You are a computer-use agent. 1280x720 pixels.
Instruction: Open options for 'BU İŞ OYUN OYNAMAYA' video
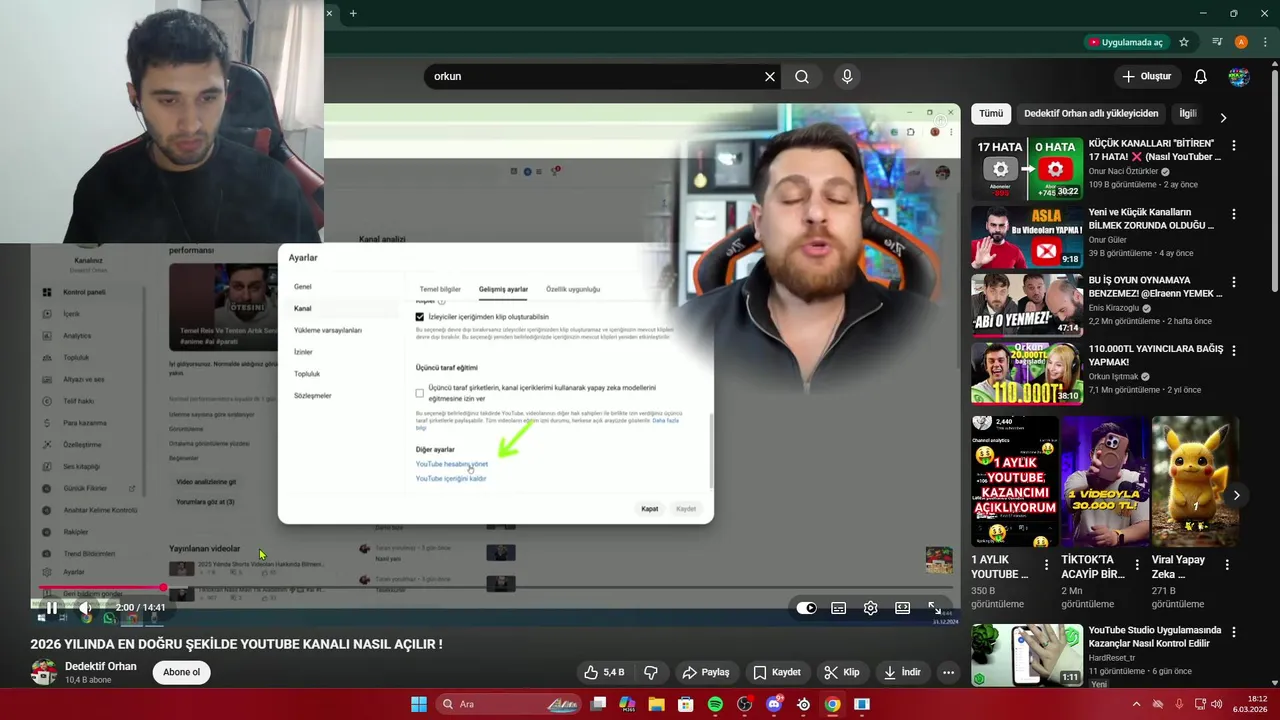(1233, 282)
